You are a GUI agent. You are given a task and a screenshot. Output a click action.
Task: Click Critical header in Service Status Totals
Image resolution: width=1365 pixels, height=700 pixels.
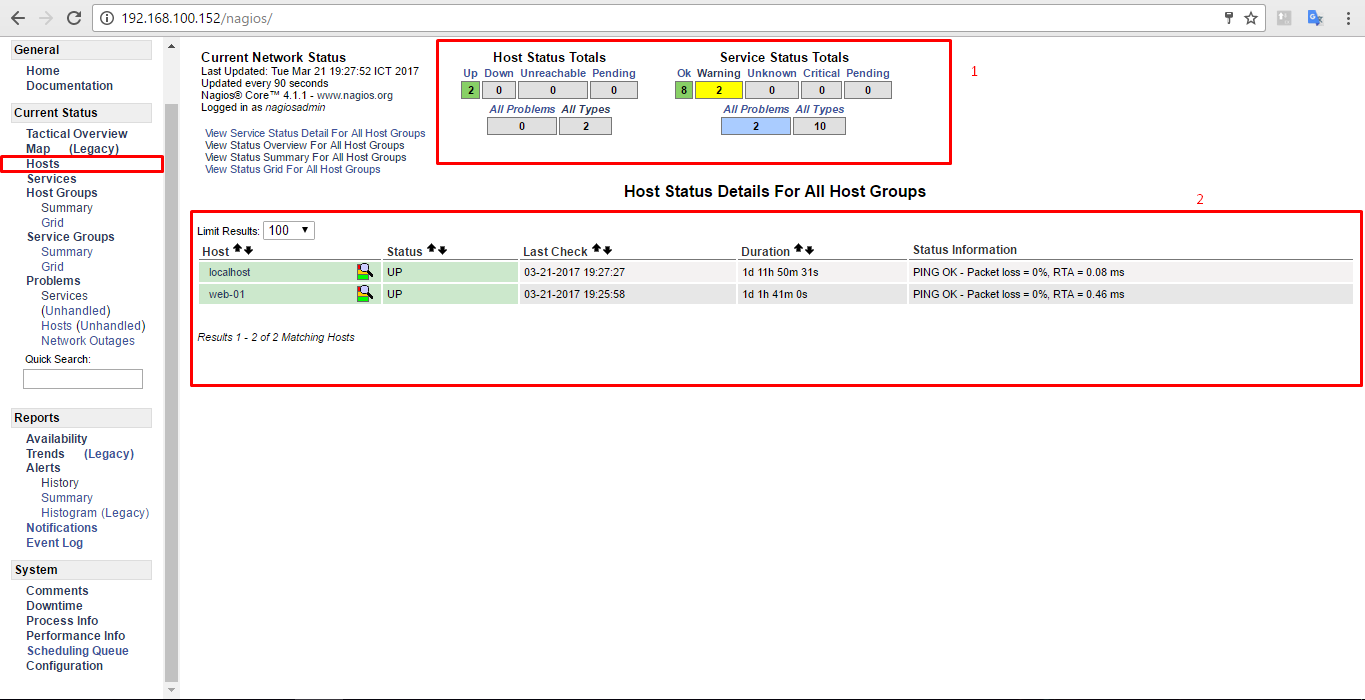[x=821, y=73]
